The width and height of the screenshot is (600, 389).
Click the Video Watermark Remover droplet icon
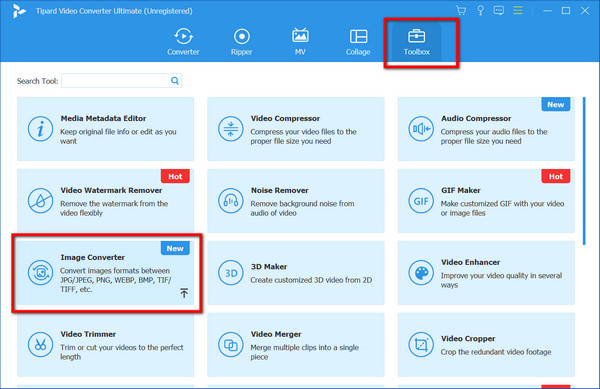(x=40, y=201)
